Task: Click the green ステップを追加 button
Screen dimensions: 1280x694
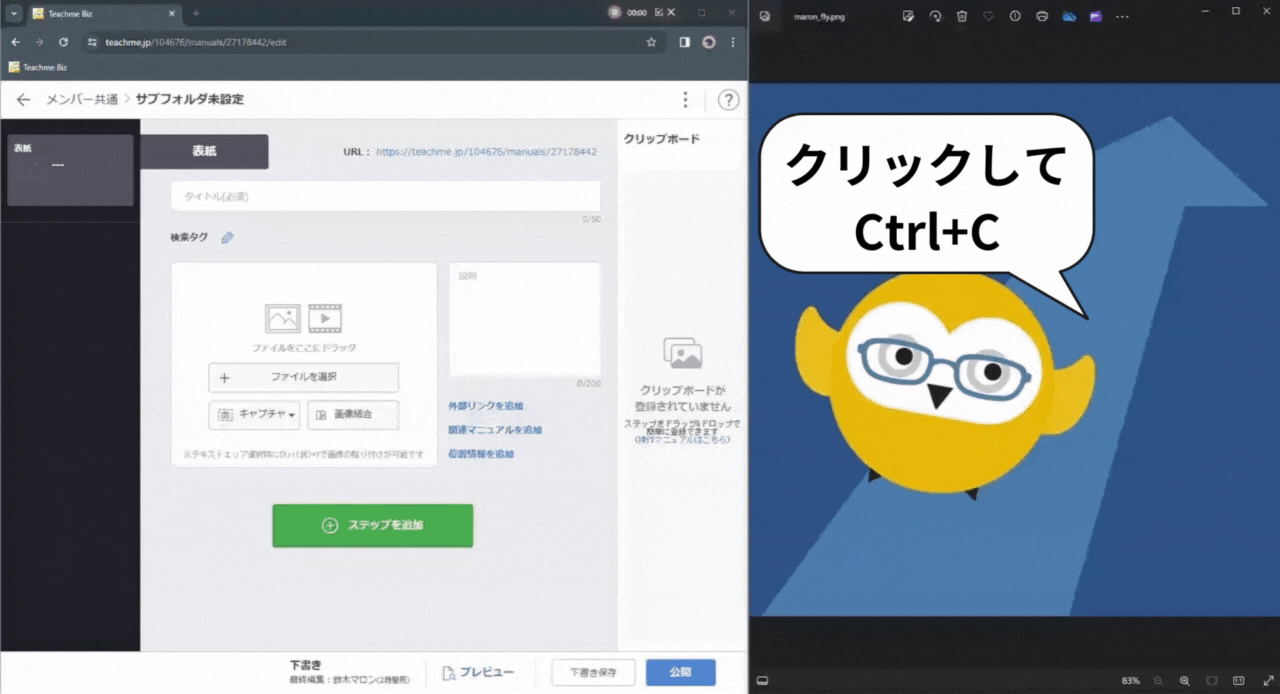Action: click(x=372, y=525)
